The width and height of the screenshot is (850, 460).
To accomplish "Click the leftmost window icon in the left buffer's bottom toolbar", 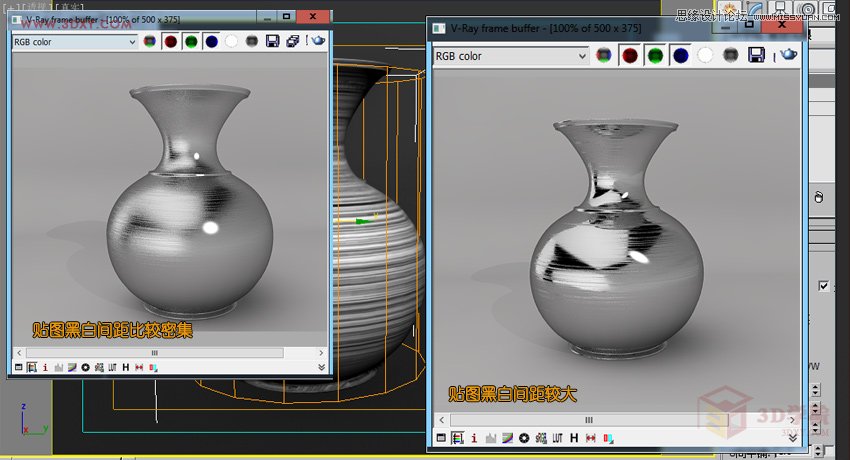I will [18, 367].
